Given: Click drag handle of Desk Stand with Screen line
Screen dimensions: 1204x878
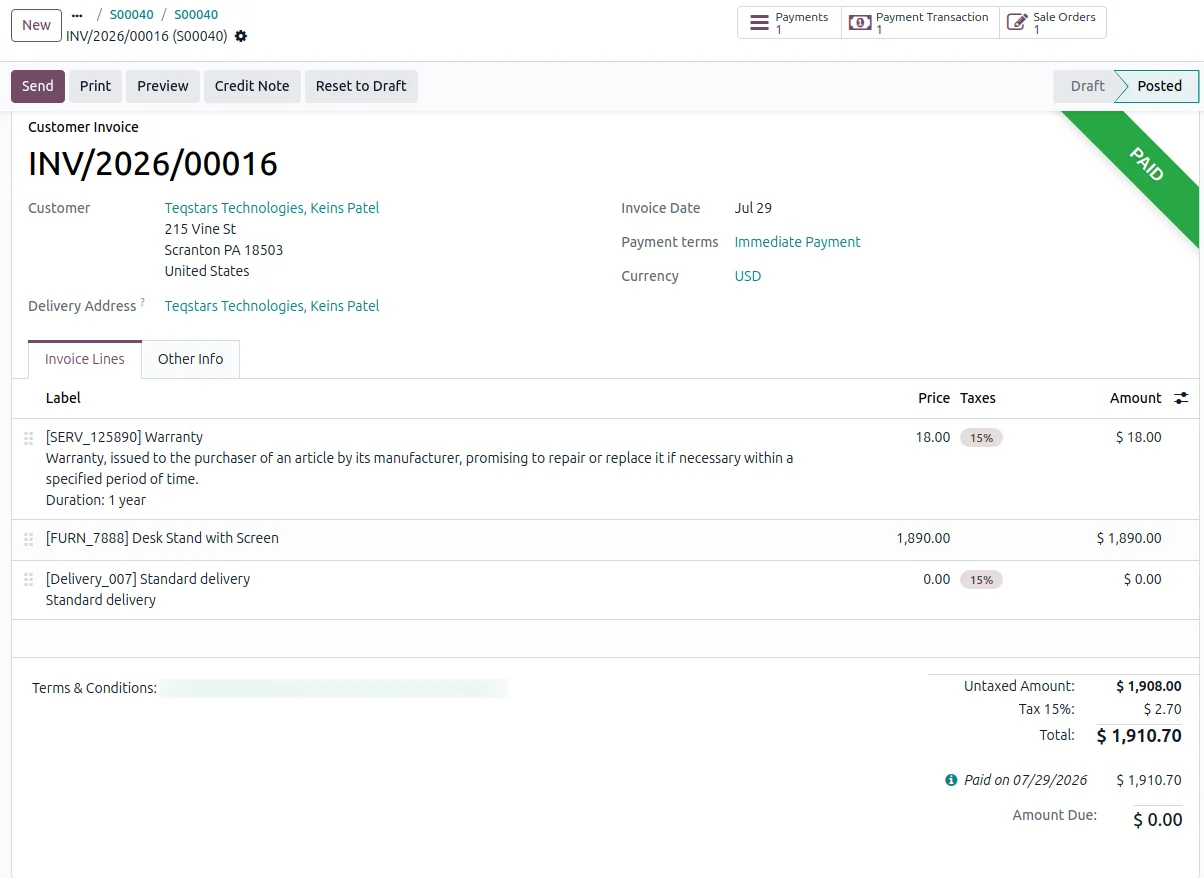Looking at the screenshot, I should pos(28,539).
